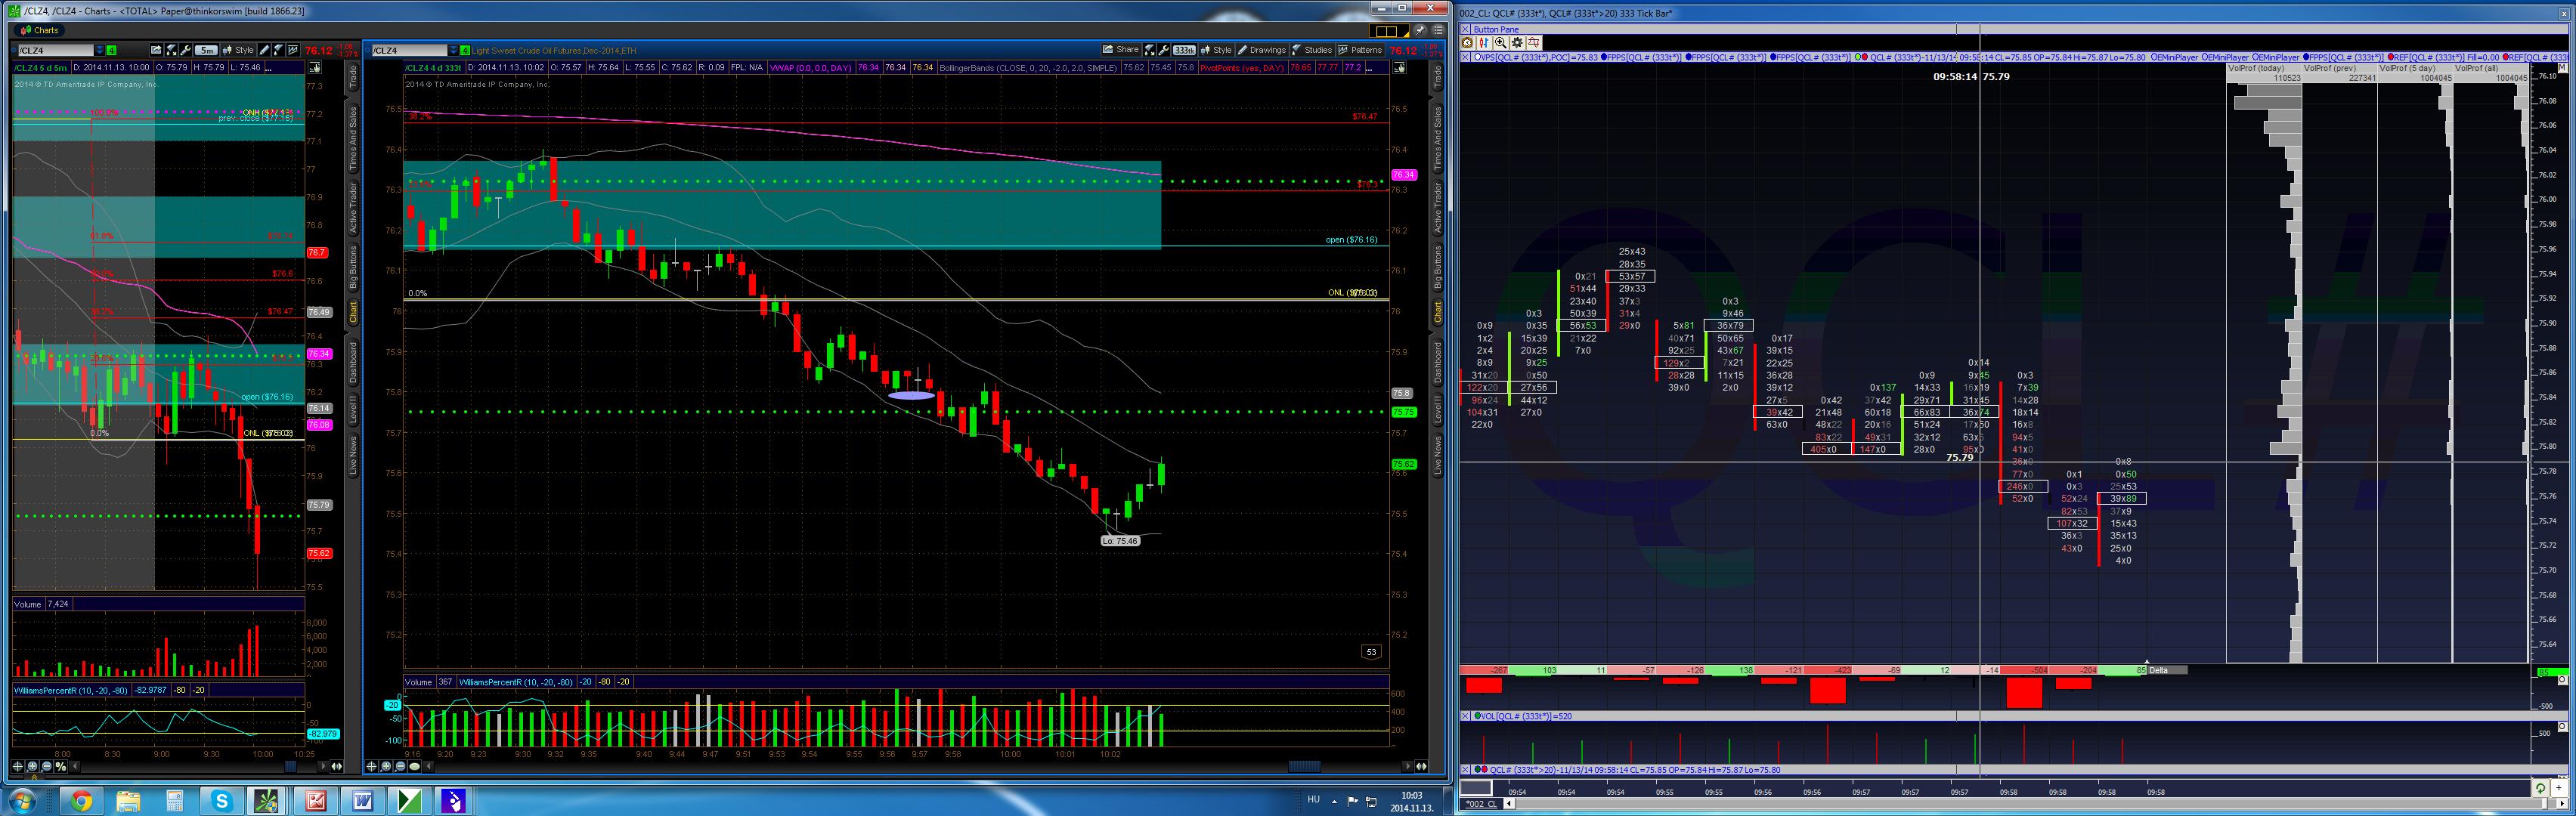Select the 002_CL tab in tick chart window

(1481, 804)
